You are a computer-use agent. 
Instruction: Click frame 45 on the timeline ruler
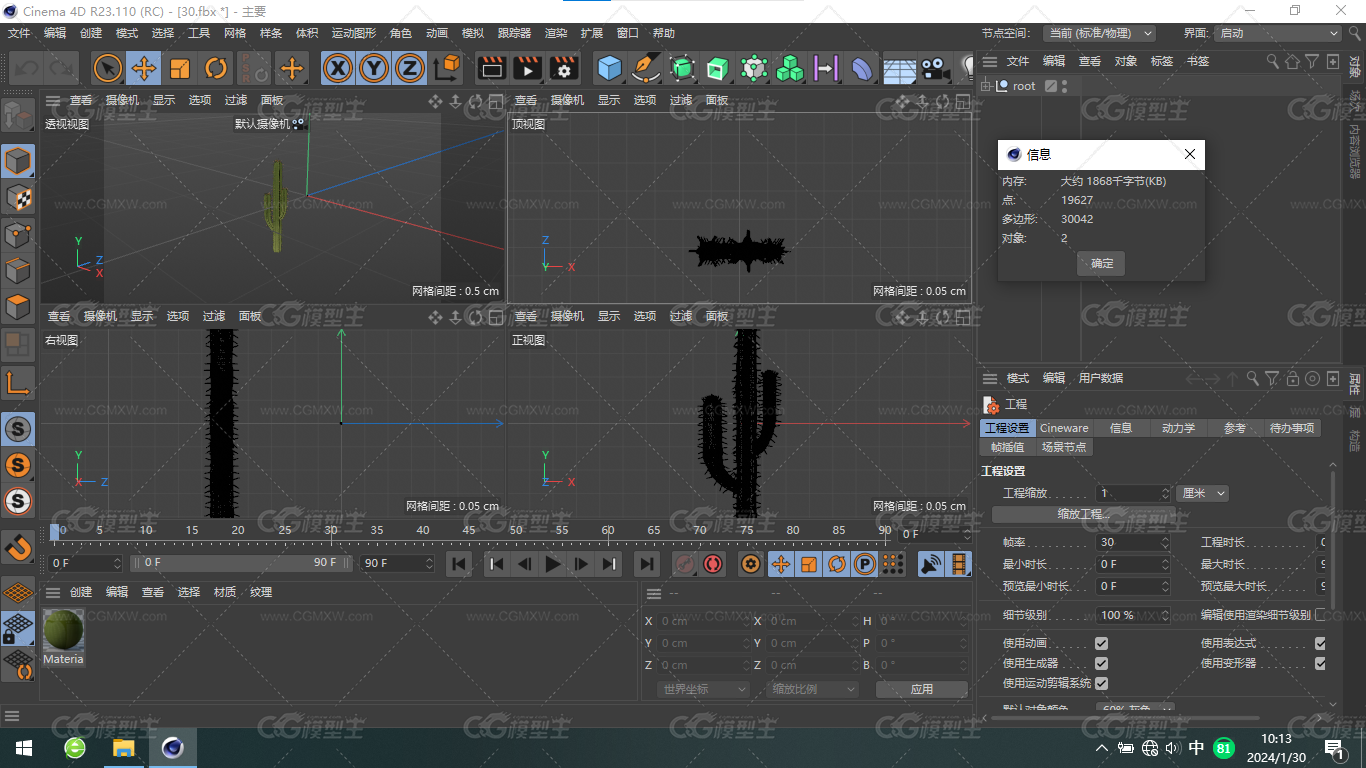pyautogui.click(x=468, y=530)
